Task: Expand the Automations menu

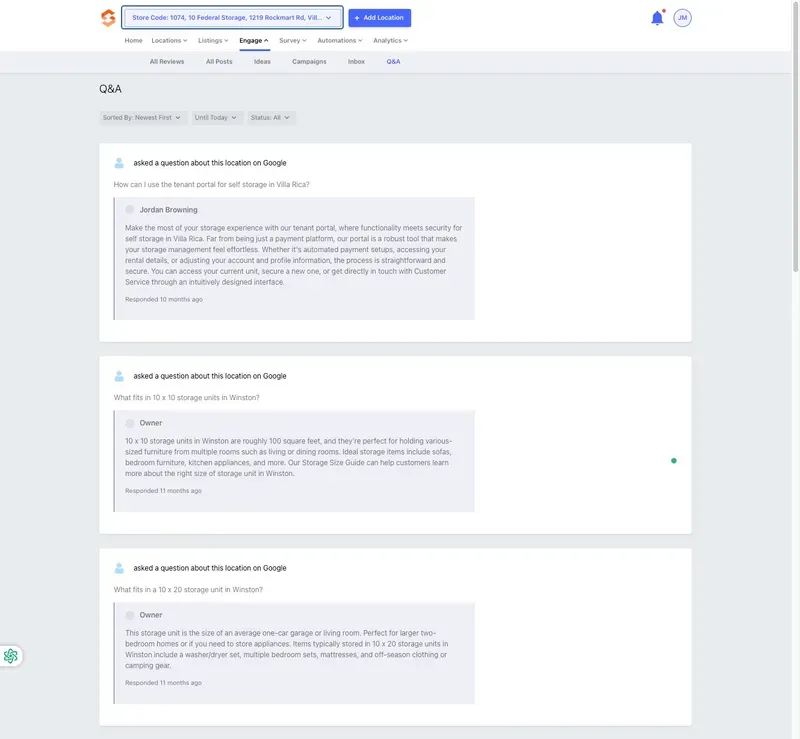Action: [340, 40]
